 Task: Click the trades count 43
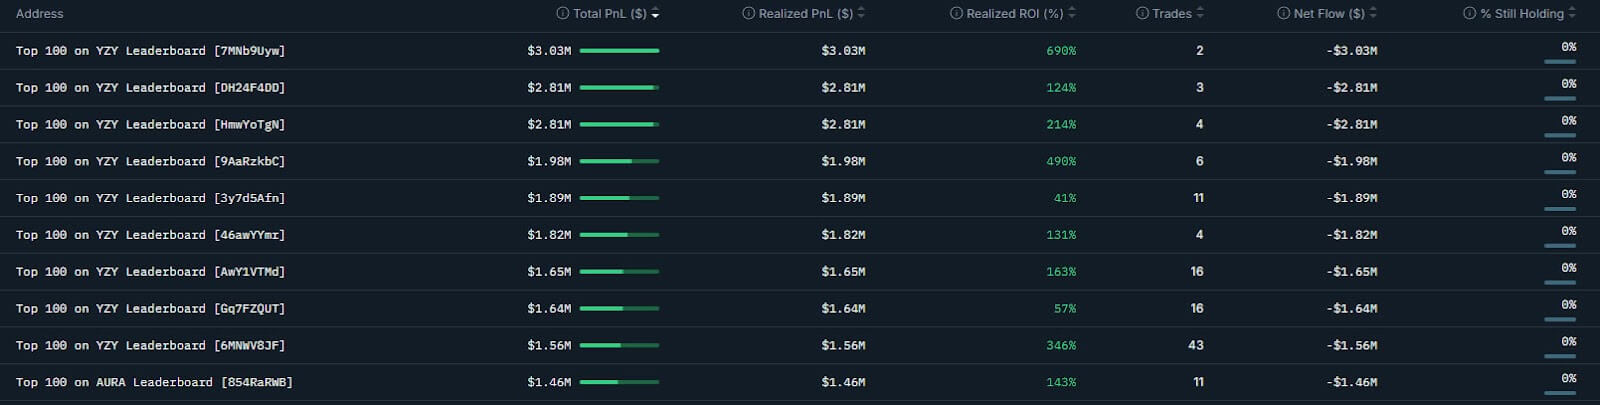(x=1196, y=346)
